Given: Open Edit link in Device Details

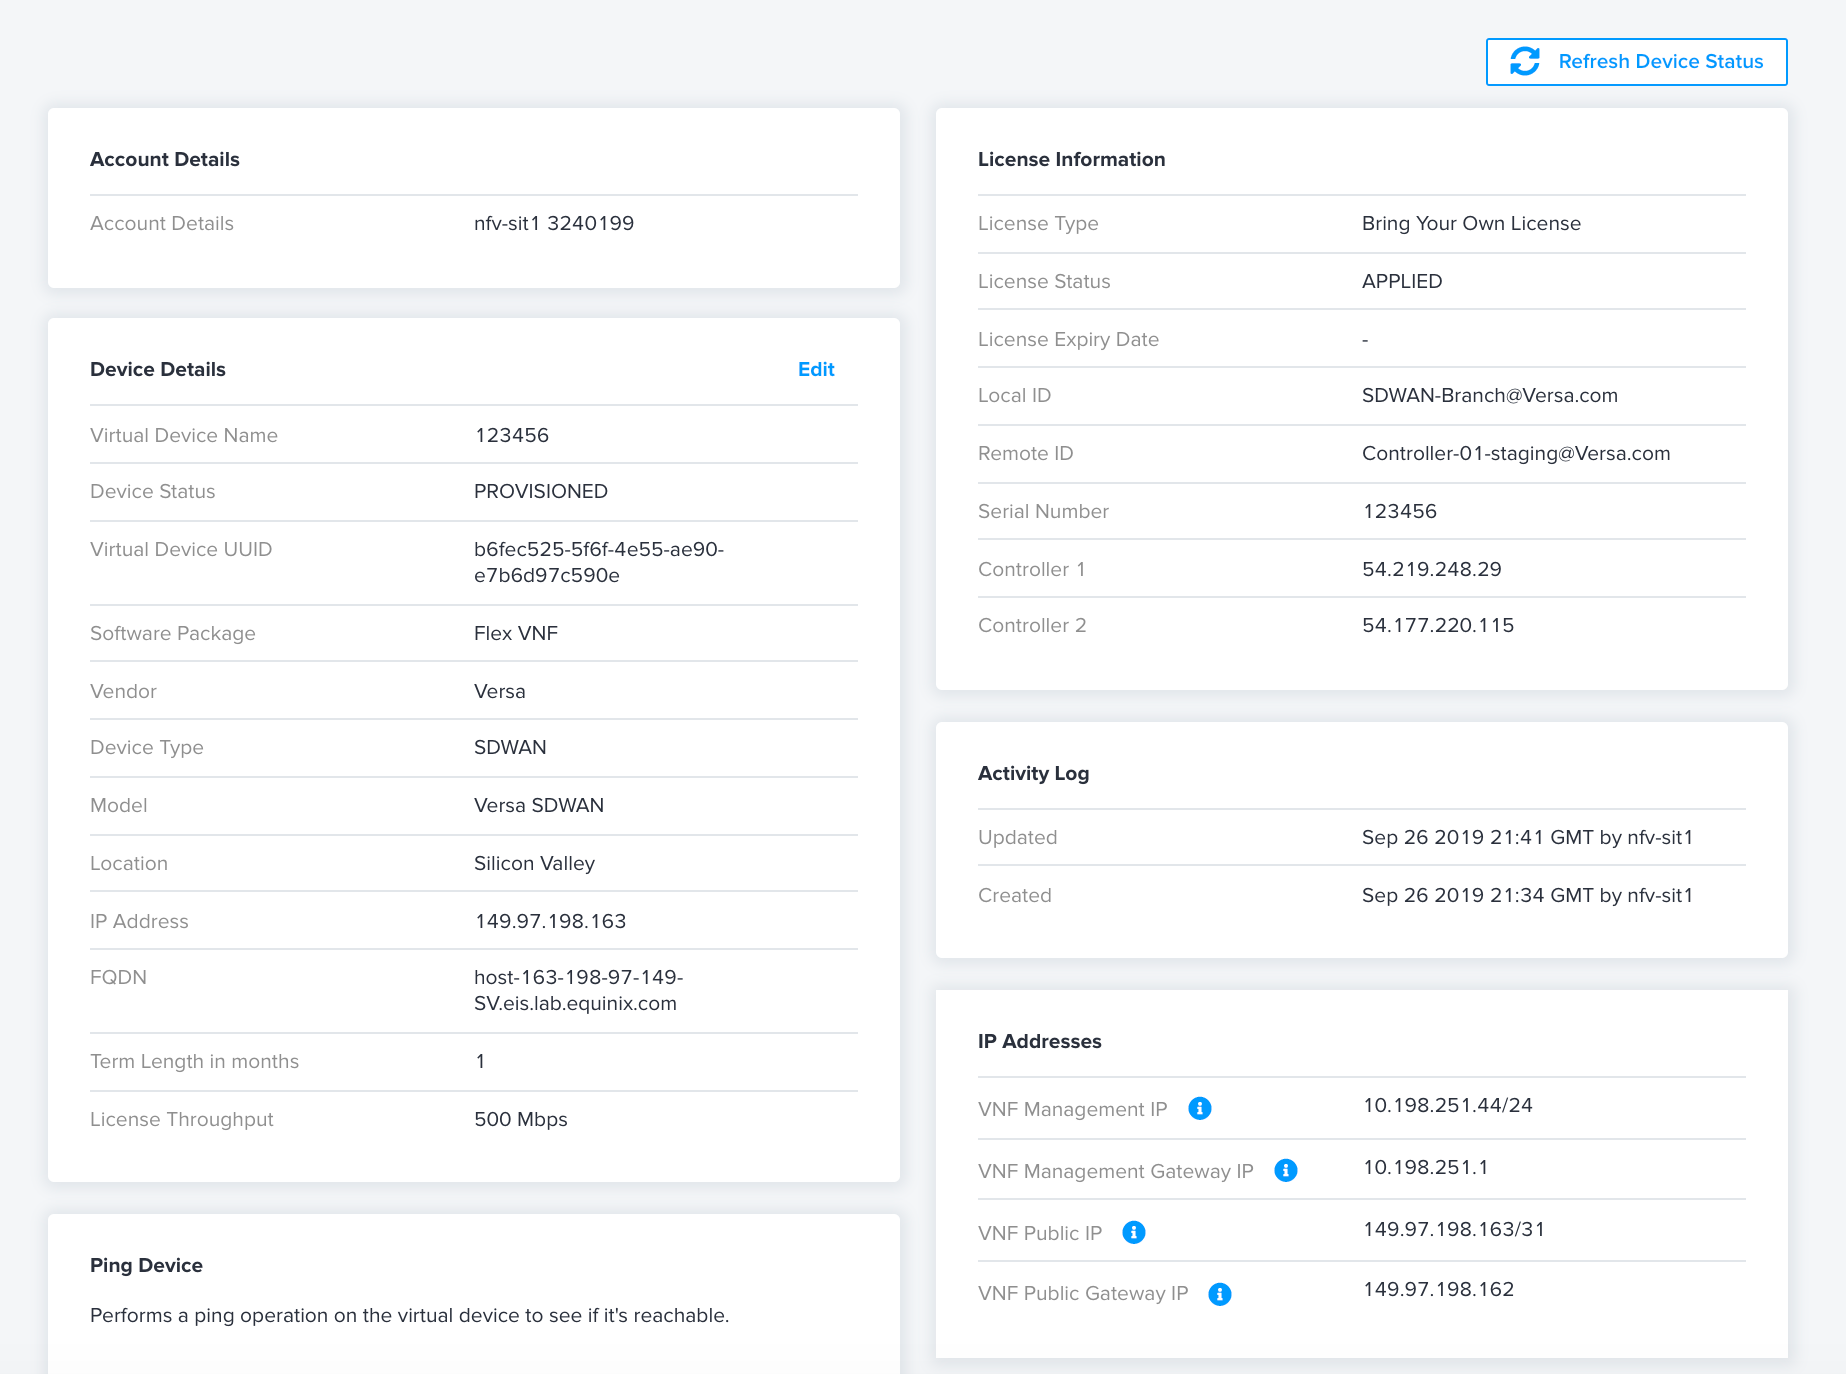Looking at the screenshot, I should point(816,369).
